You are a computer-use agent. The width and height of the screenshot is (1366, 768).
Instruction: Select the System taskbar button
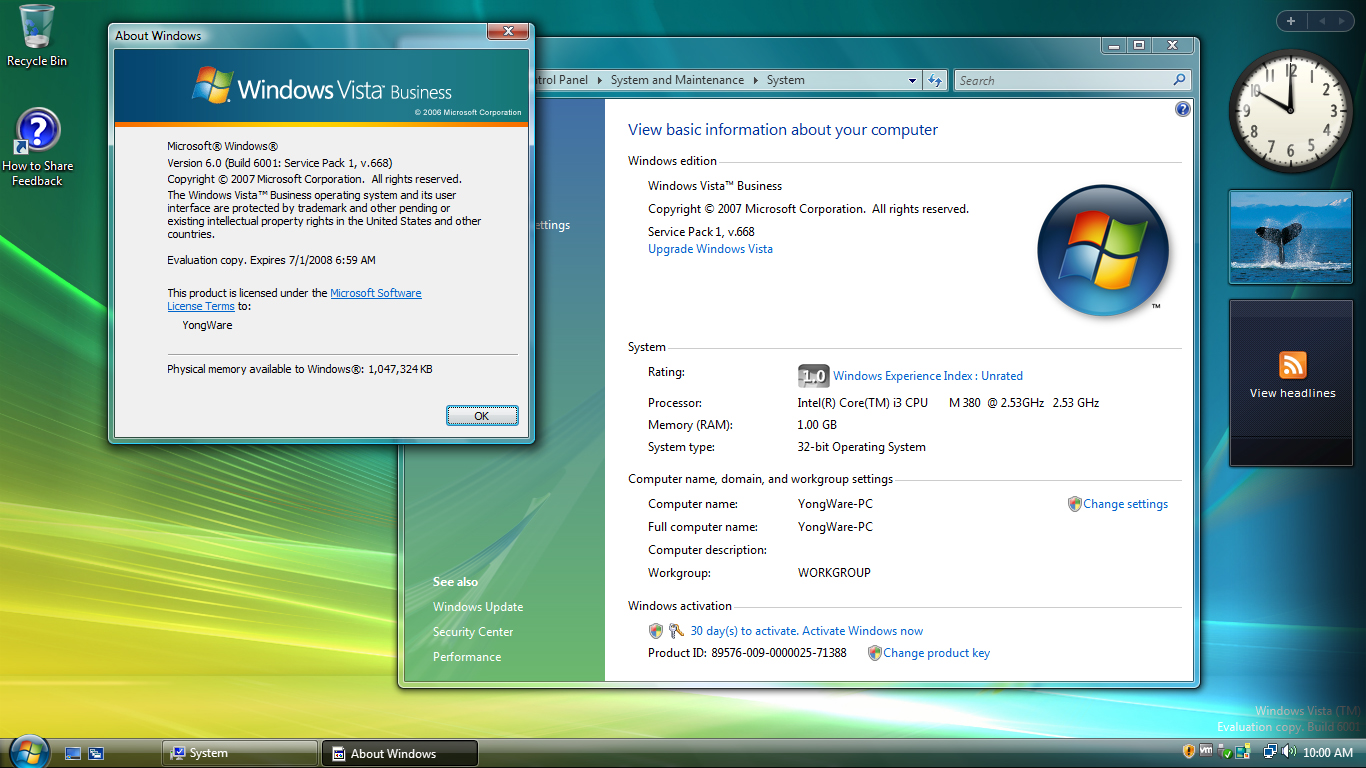239,753
